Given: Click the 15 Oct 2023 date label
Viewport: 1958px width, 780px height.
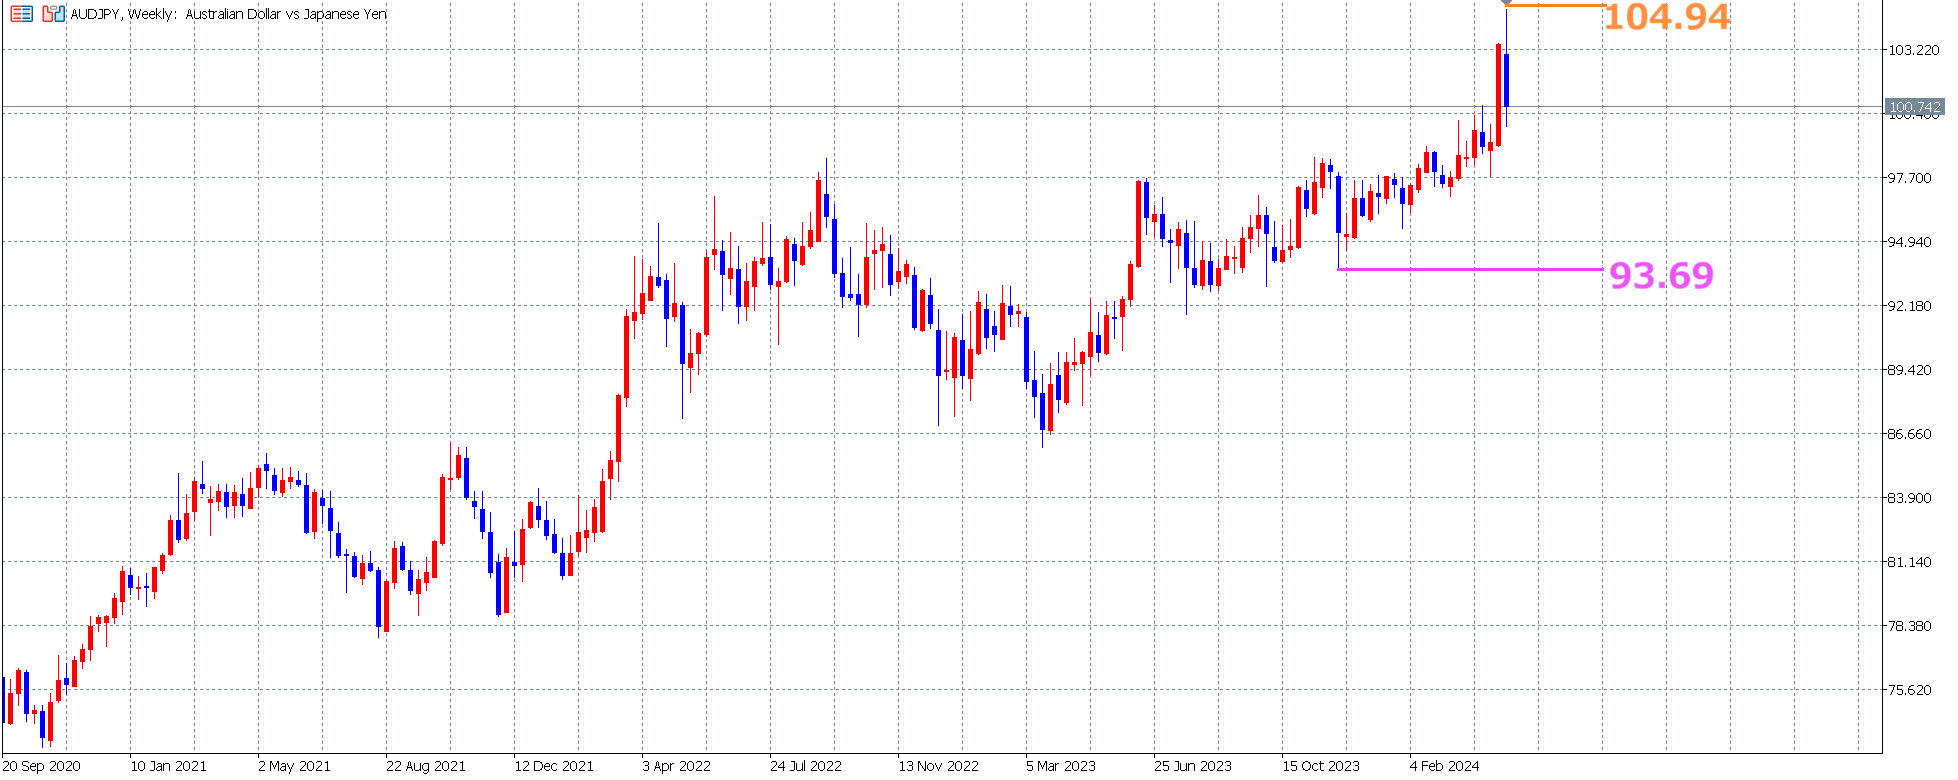Looking at the screenshot, I should (1321, 766).
